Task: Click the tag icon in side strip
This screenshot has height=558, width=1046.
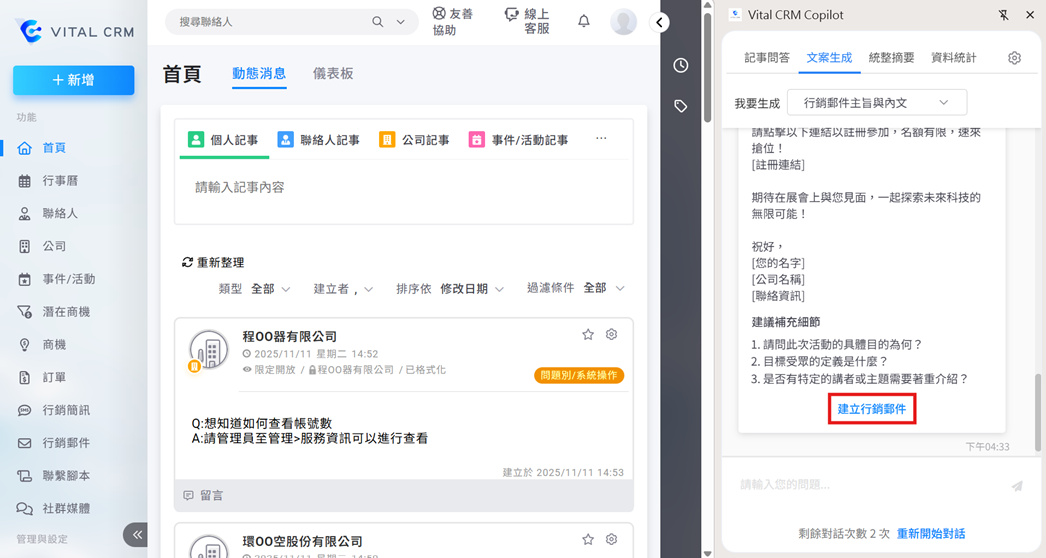Action: click(681, 106)
